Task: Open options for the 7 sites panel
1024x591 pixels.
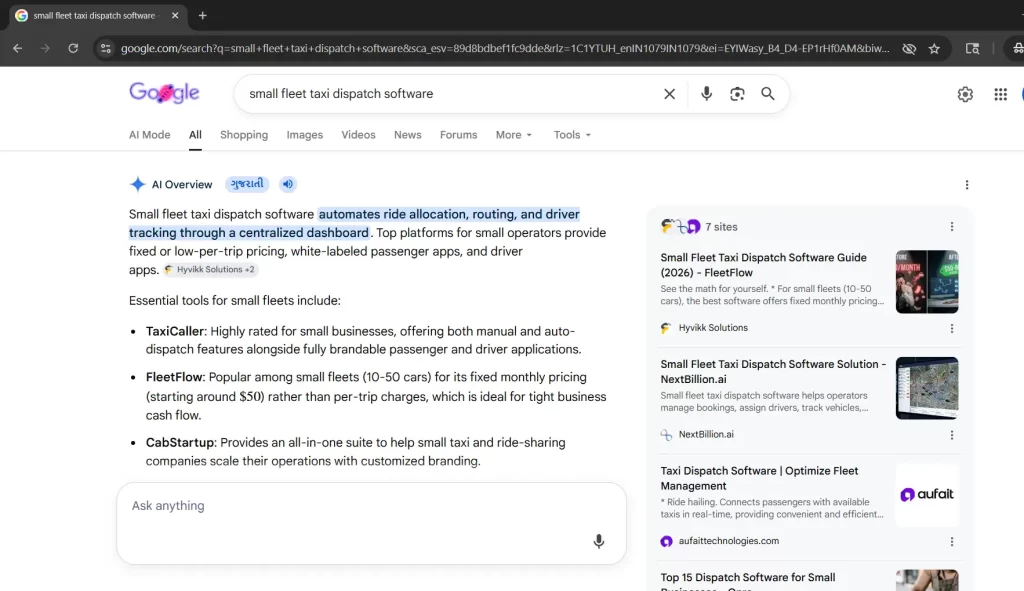Action: pos(952,227)
